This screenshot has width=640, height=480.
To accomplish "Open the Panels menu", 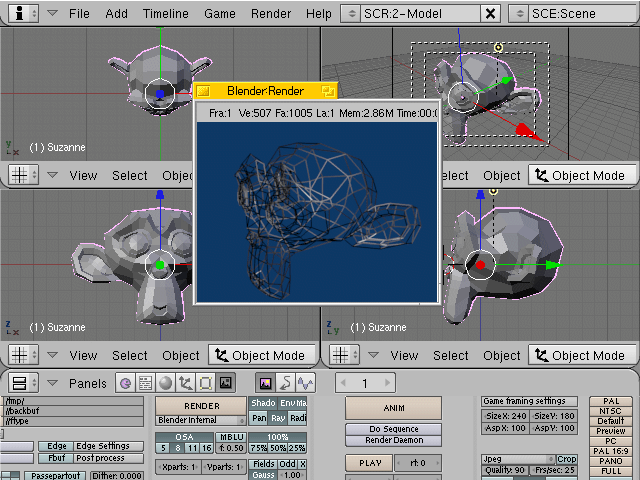I will click(x=87, y=384).
